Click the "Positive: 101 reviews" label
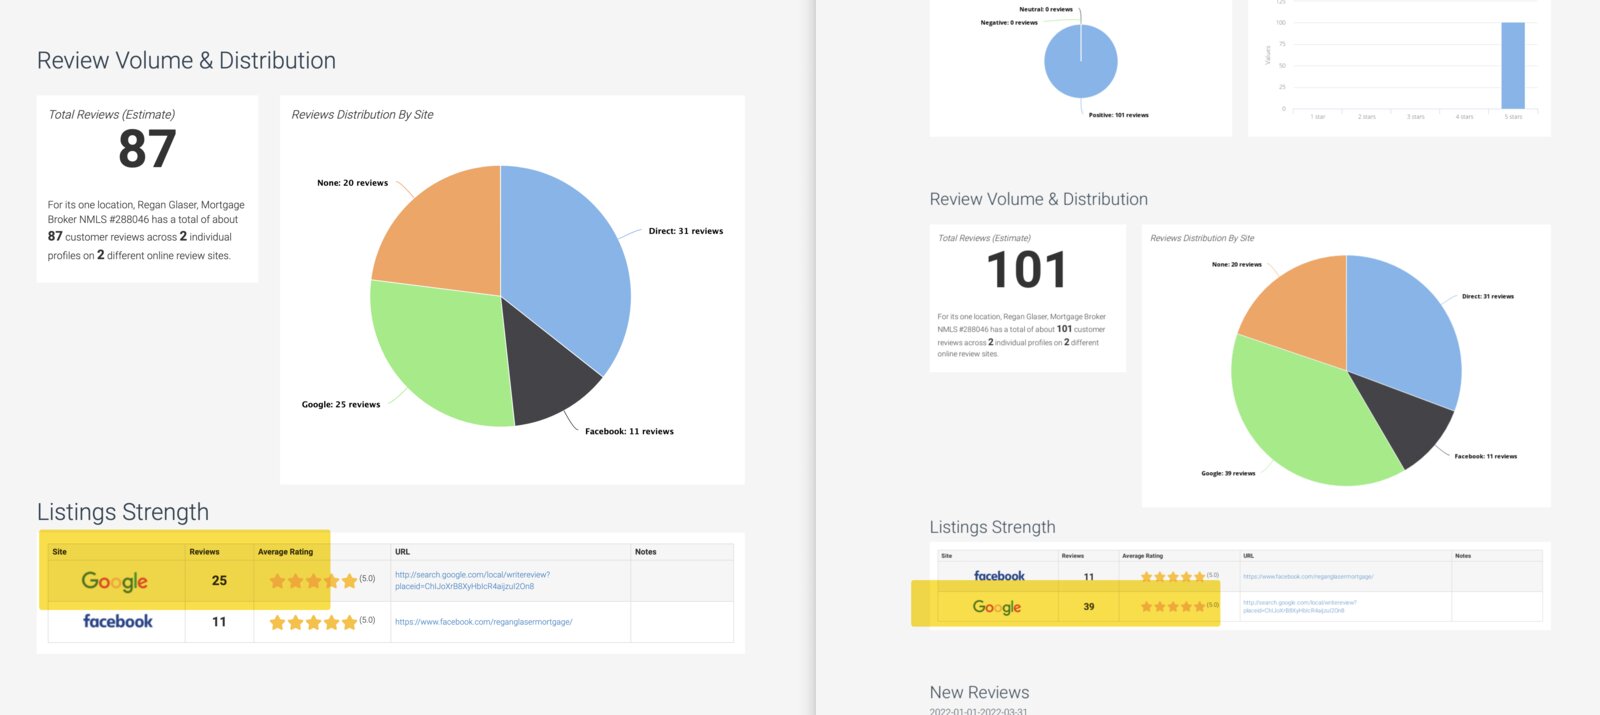This screenshot has width=1600, height=715. click(1119, 115)
